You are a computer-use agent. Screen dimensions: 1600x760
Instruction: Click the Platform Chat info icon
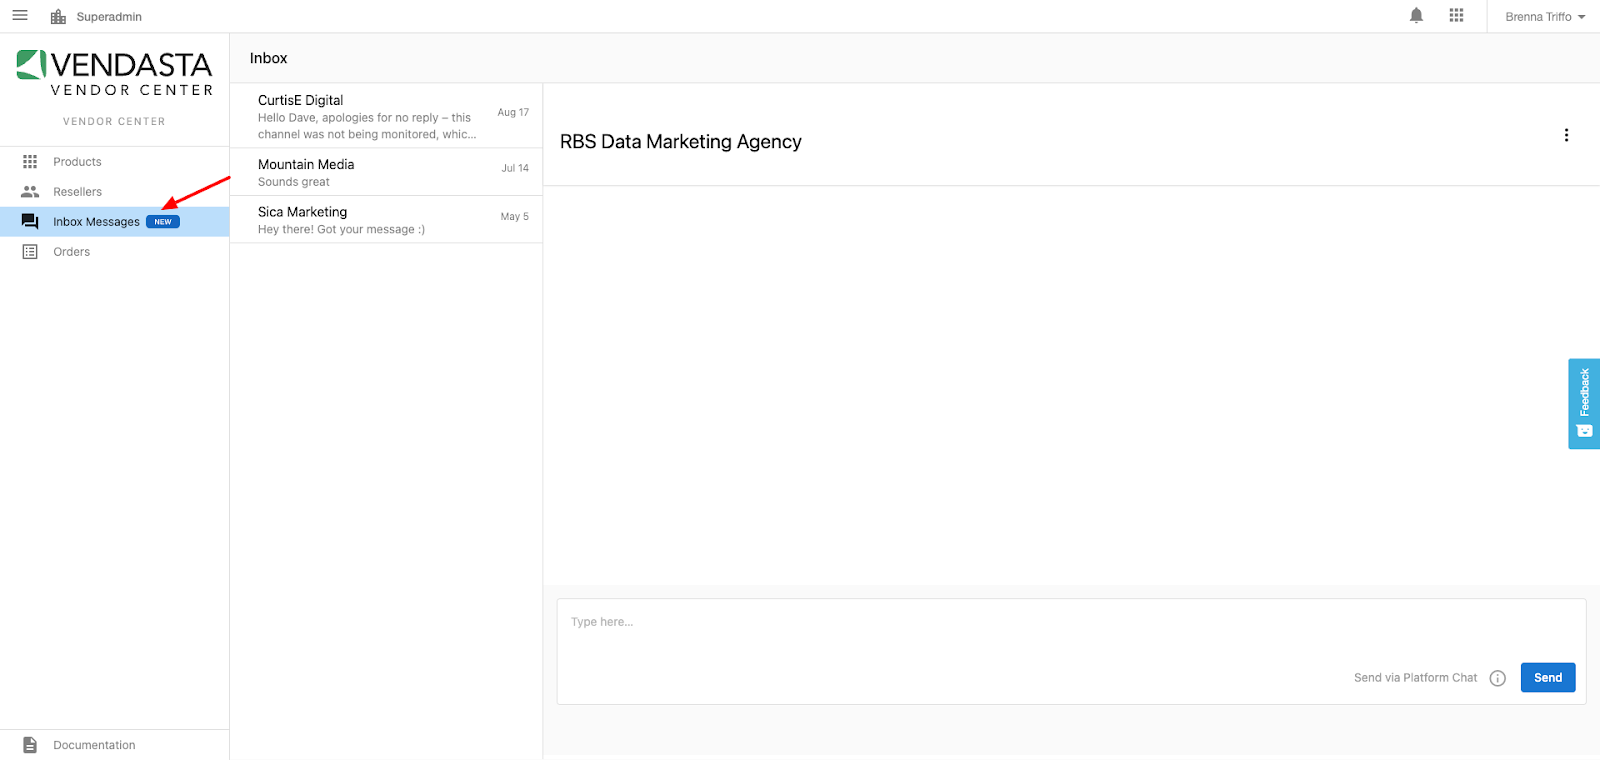pyautogui.click(x=1497, y=678)
